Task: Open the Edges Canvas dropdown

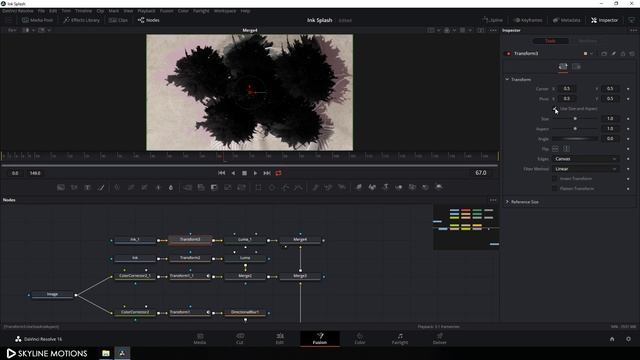Action: 585,159
